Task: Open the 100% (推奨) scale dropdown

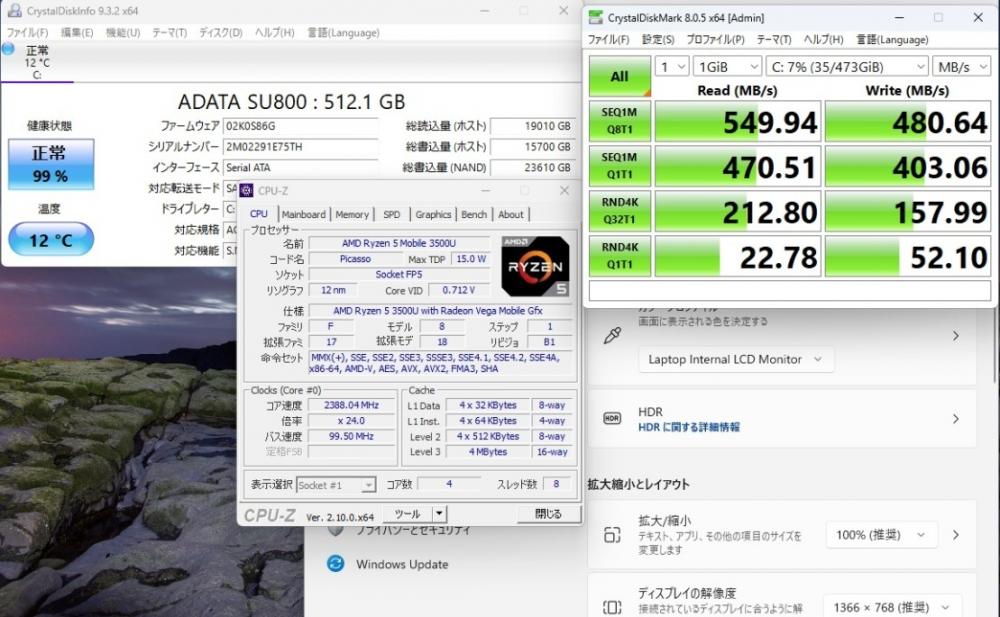Action: point(881,535)
